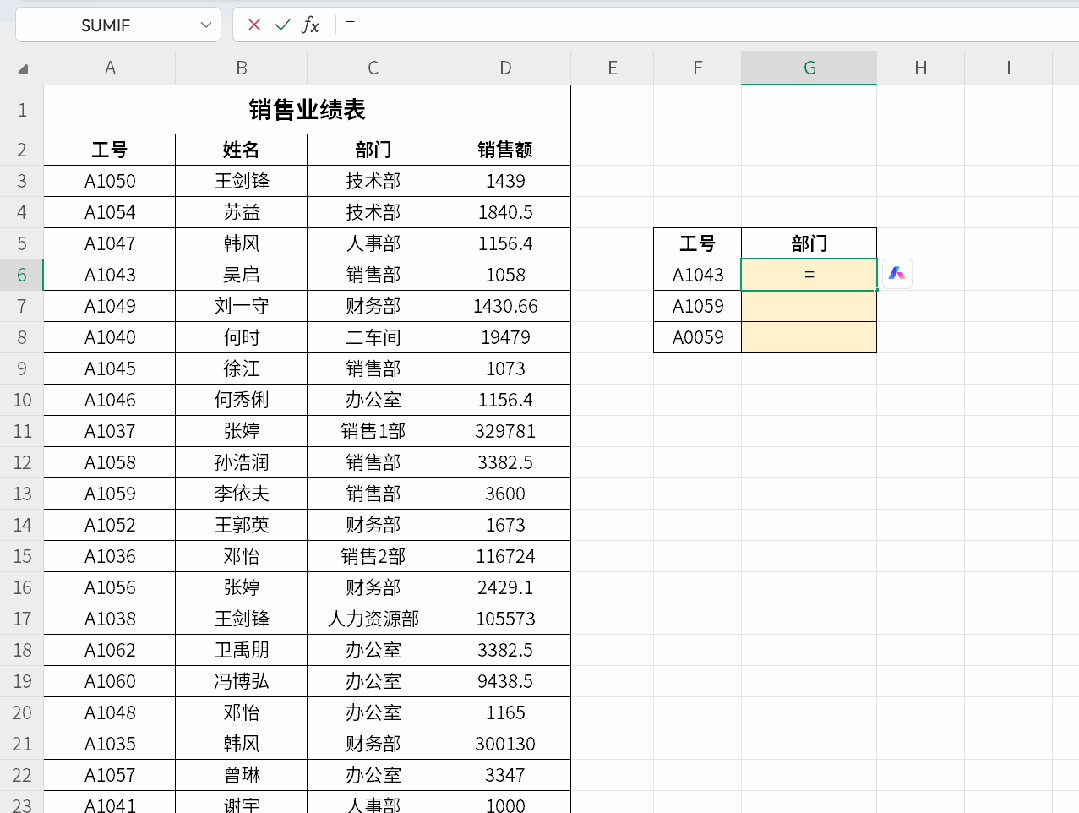
Task: Select the column A header
Action: click(110, 68)
